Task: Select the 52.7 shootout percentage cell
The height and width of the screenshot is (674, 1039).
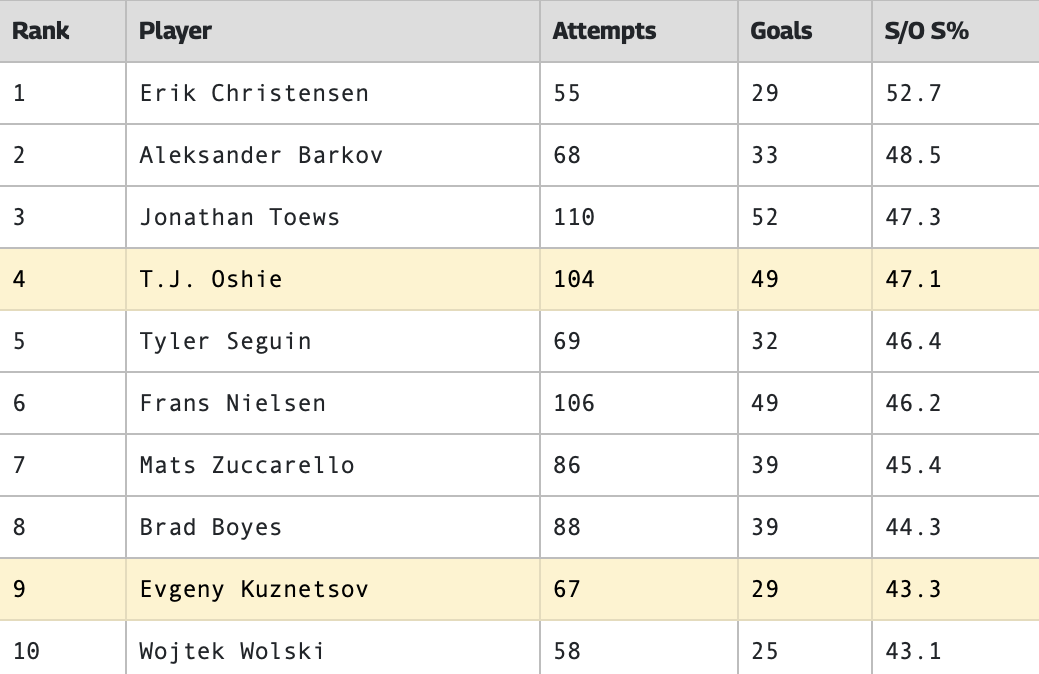Action: [913, 93]
